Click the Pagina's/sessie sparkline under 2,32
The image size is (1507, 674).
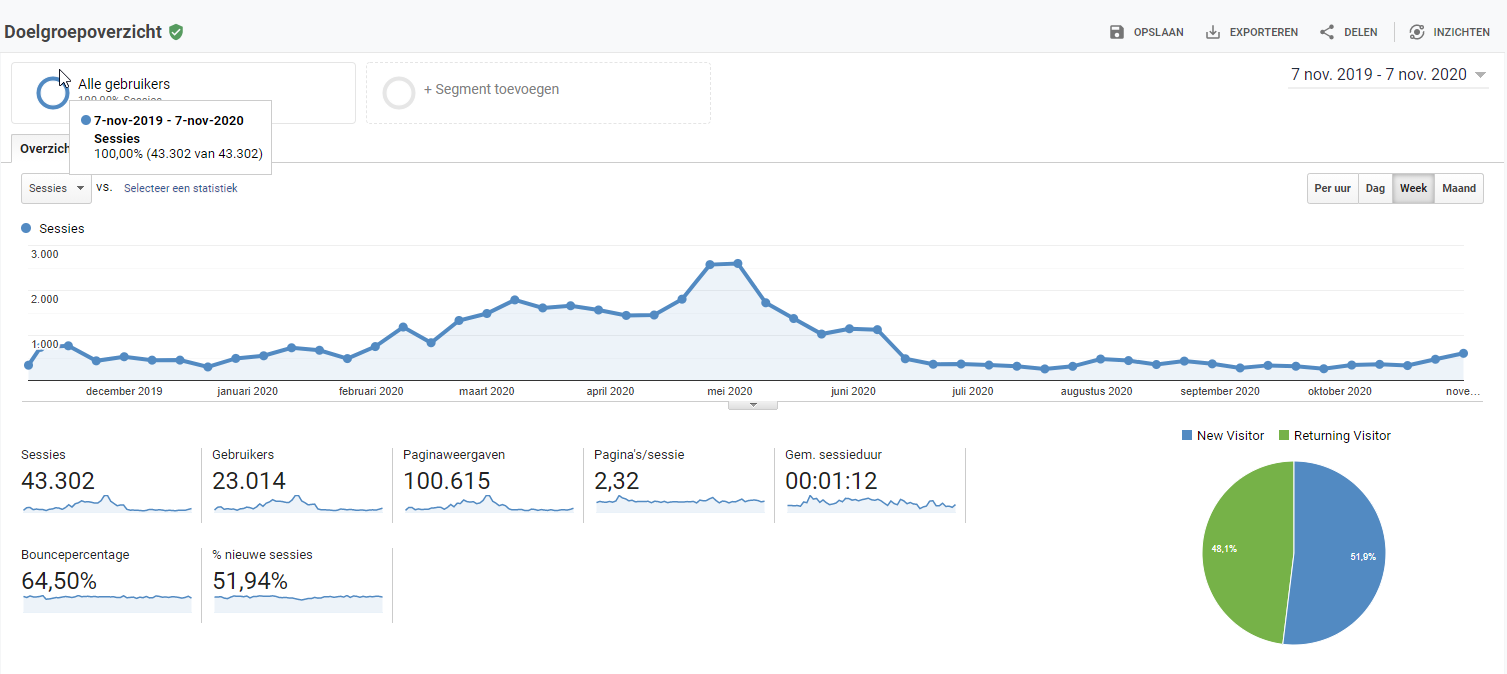pyautogui.click(x=680, y=503)
